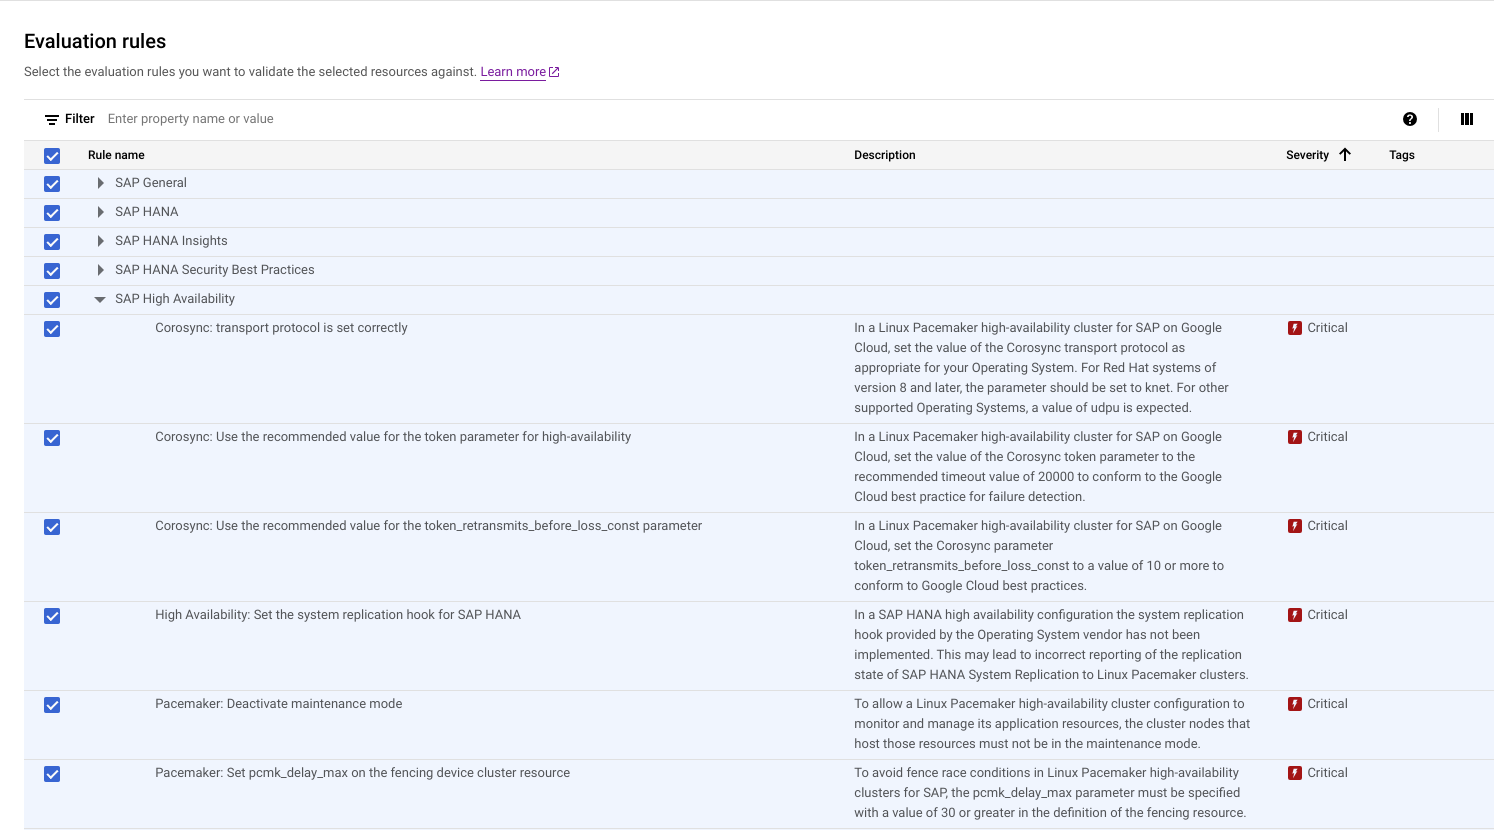This screenshot has width=1494, height=830.
Task: Uncheck Corosync token parameter rule checkbox
Action: (52, 438)
